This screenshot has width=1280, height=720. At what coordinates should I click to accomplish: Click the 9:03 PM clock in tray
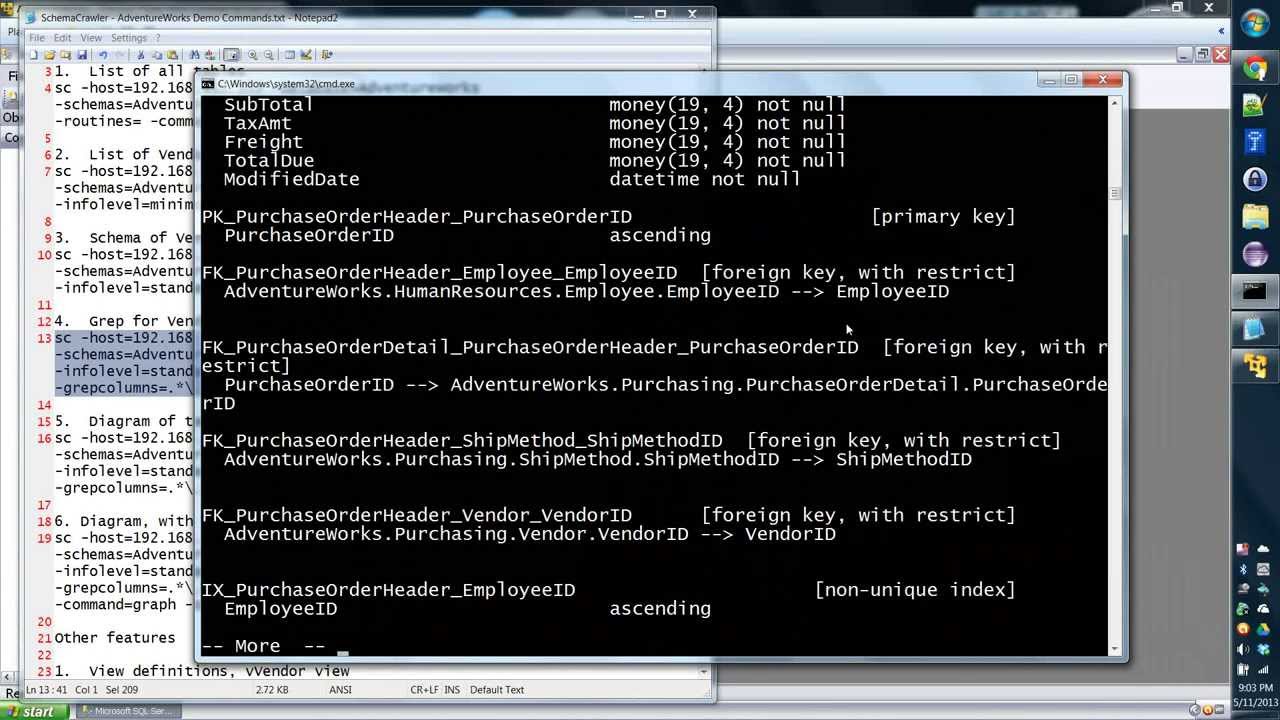(x=1255, y=688)
